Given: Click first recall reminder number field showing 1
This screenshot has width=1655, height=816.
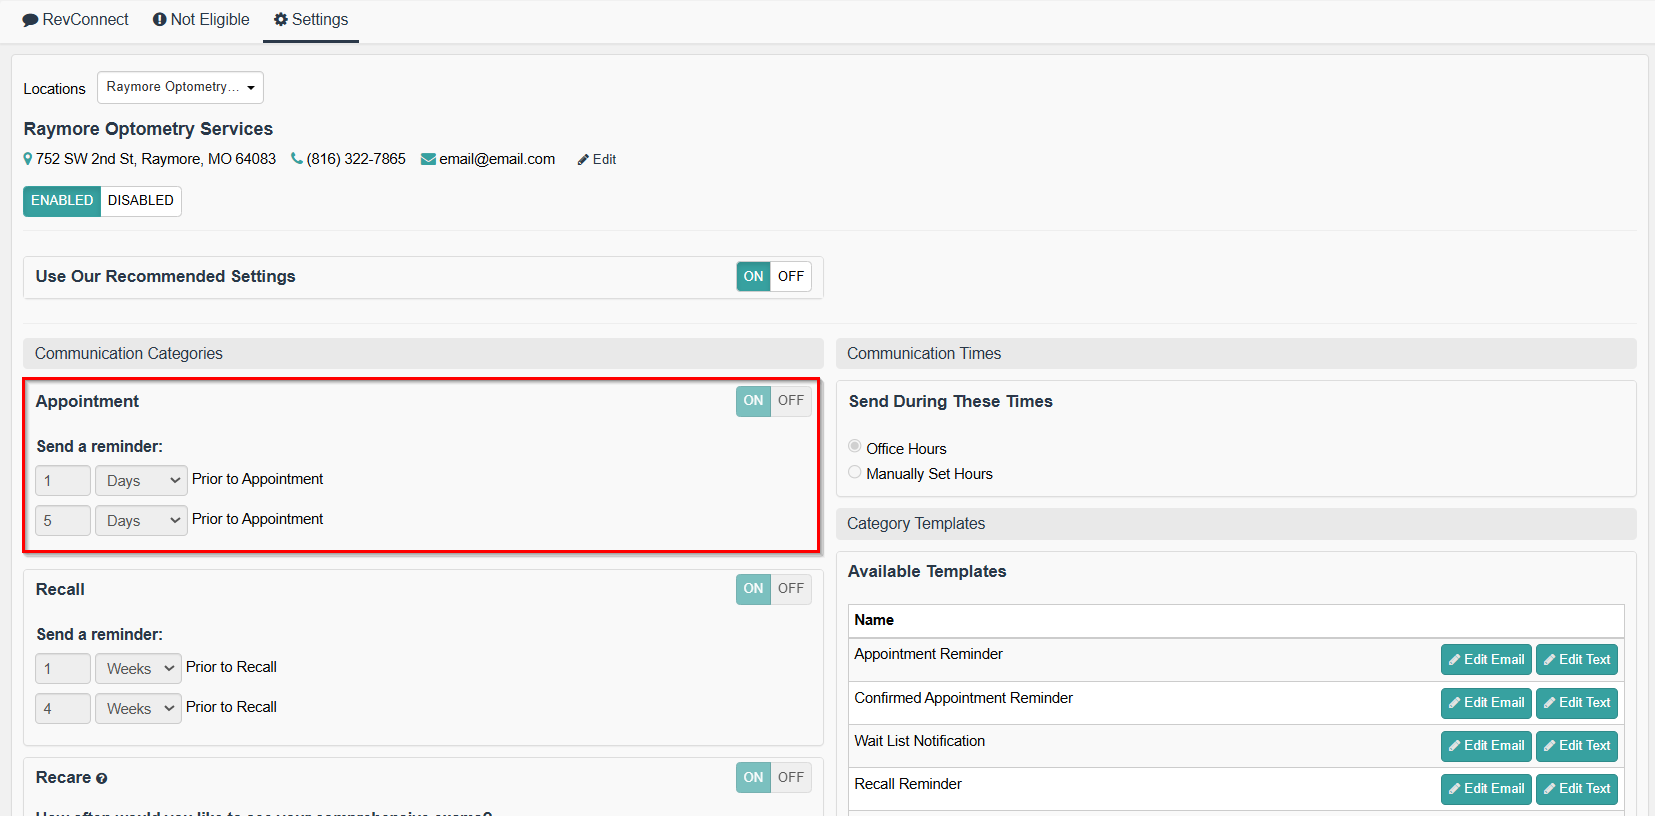Looking at the screenshot, I should coord(63,669).
